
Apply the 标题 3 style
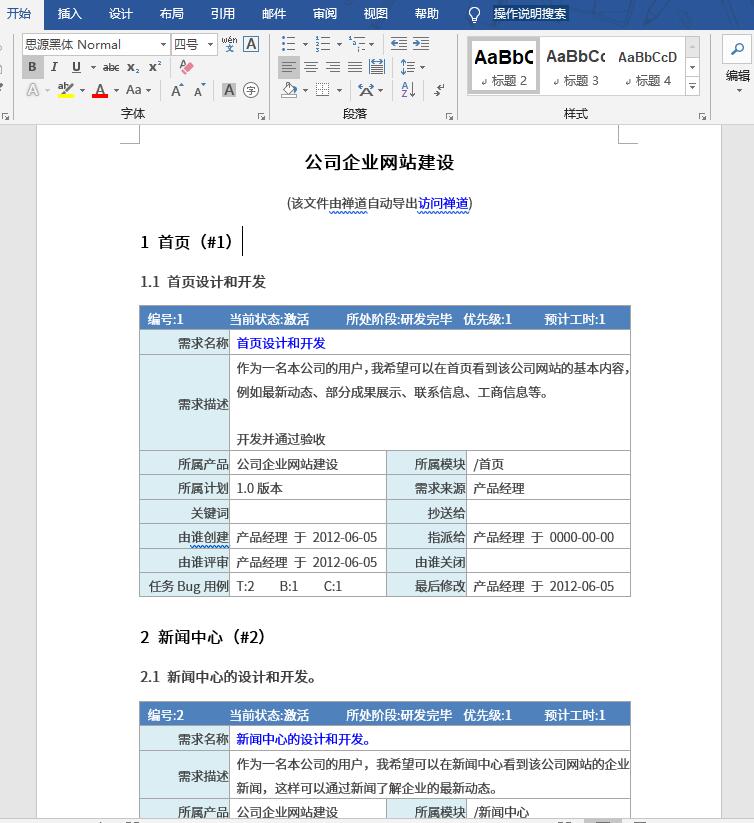(575, 66)
